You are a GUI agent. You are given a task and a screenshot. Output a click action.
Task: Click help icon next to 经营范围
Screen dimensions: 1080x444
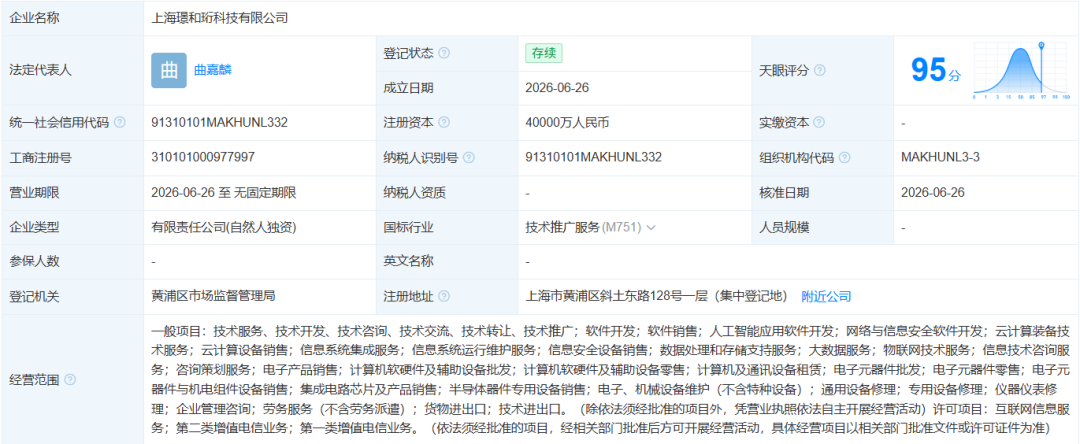pos(70,379)
